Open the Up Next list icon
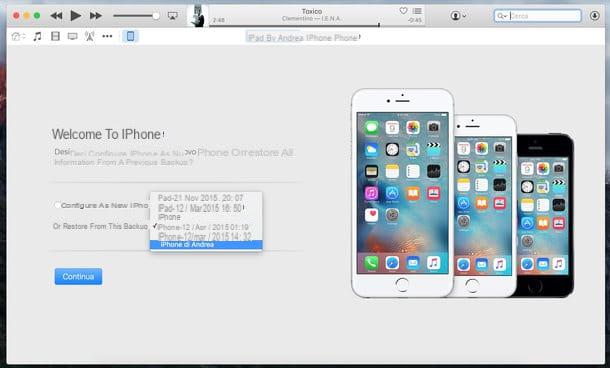Screen dimensions: 610x368 (x=417, y=11)
